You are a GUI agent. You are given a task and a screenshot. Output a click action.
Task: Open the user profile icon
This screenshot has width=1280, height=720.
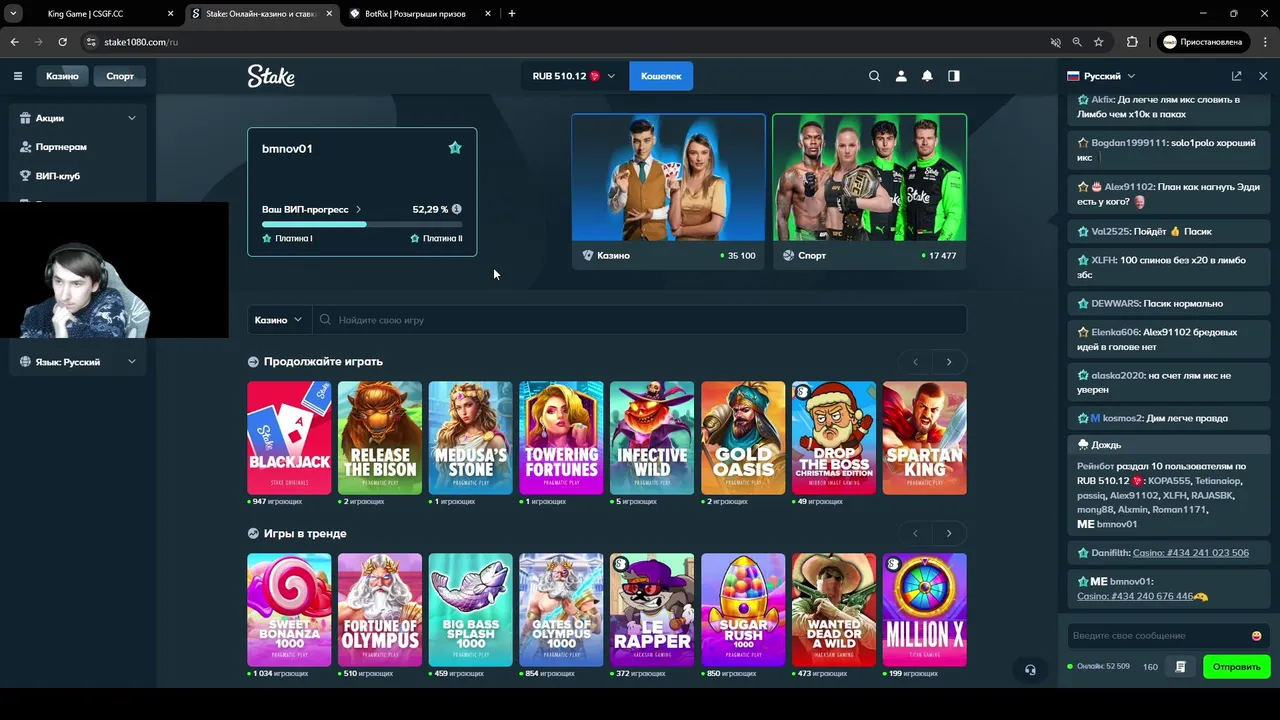click(901, 76)
